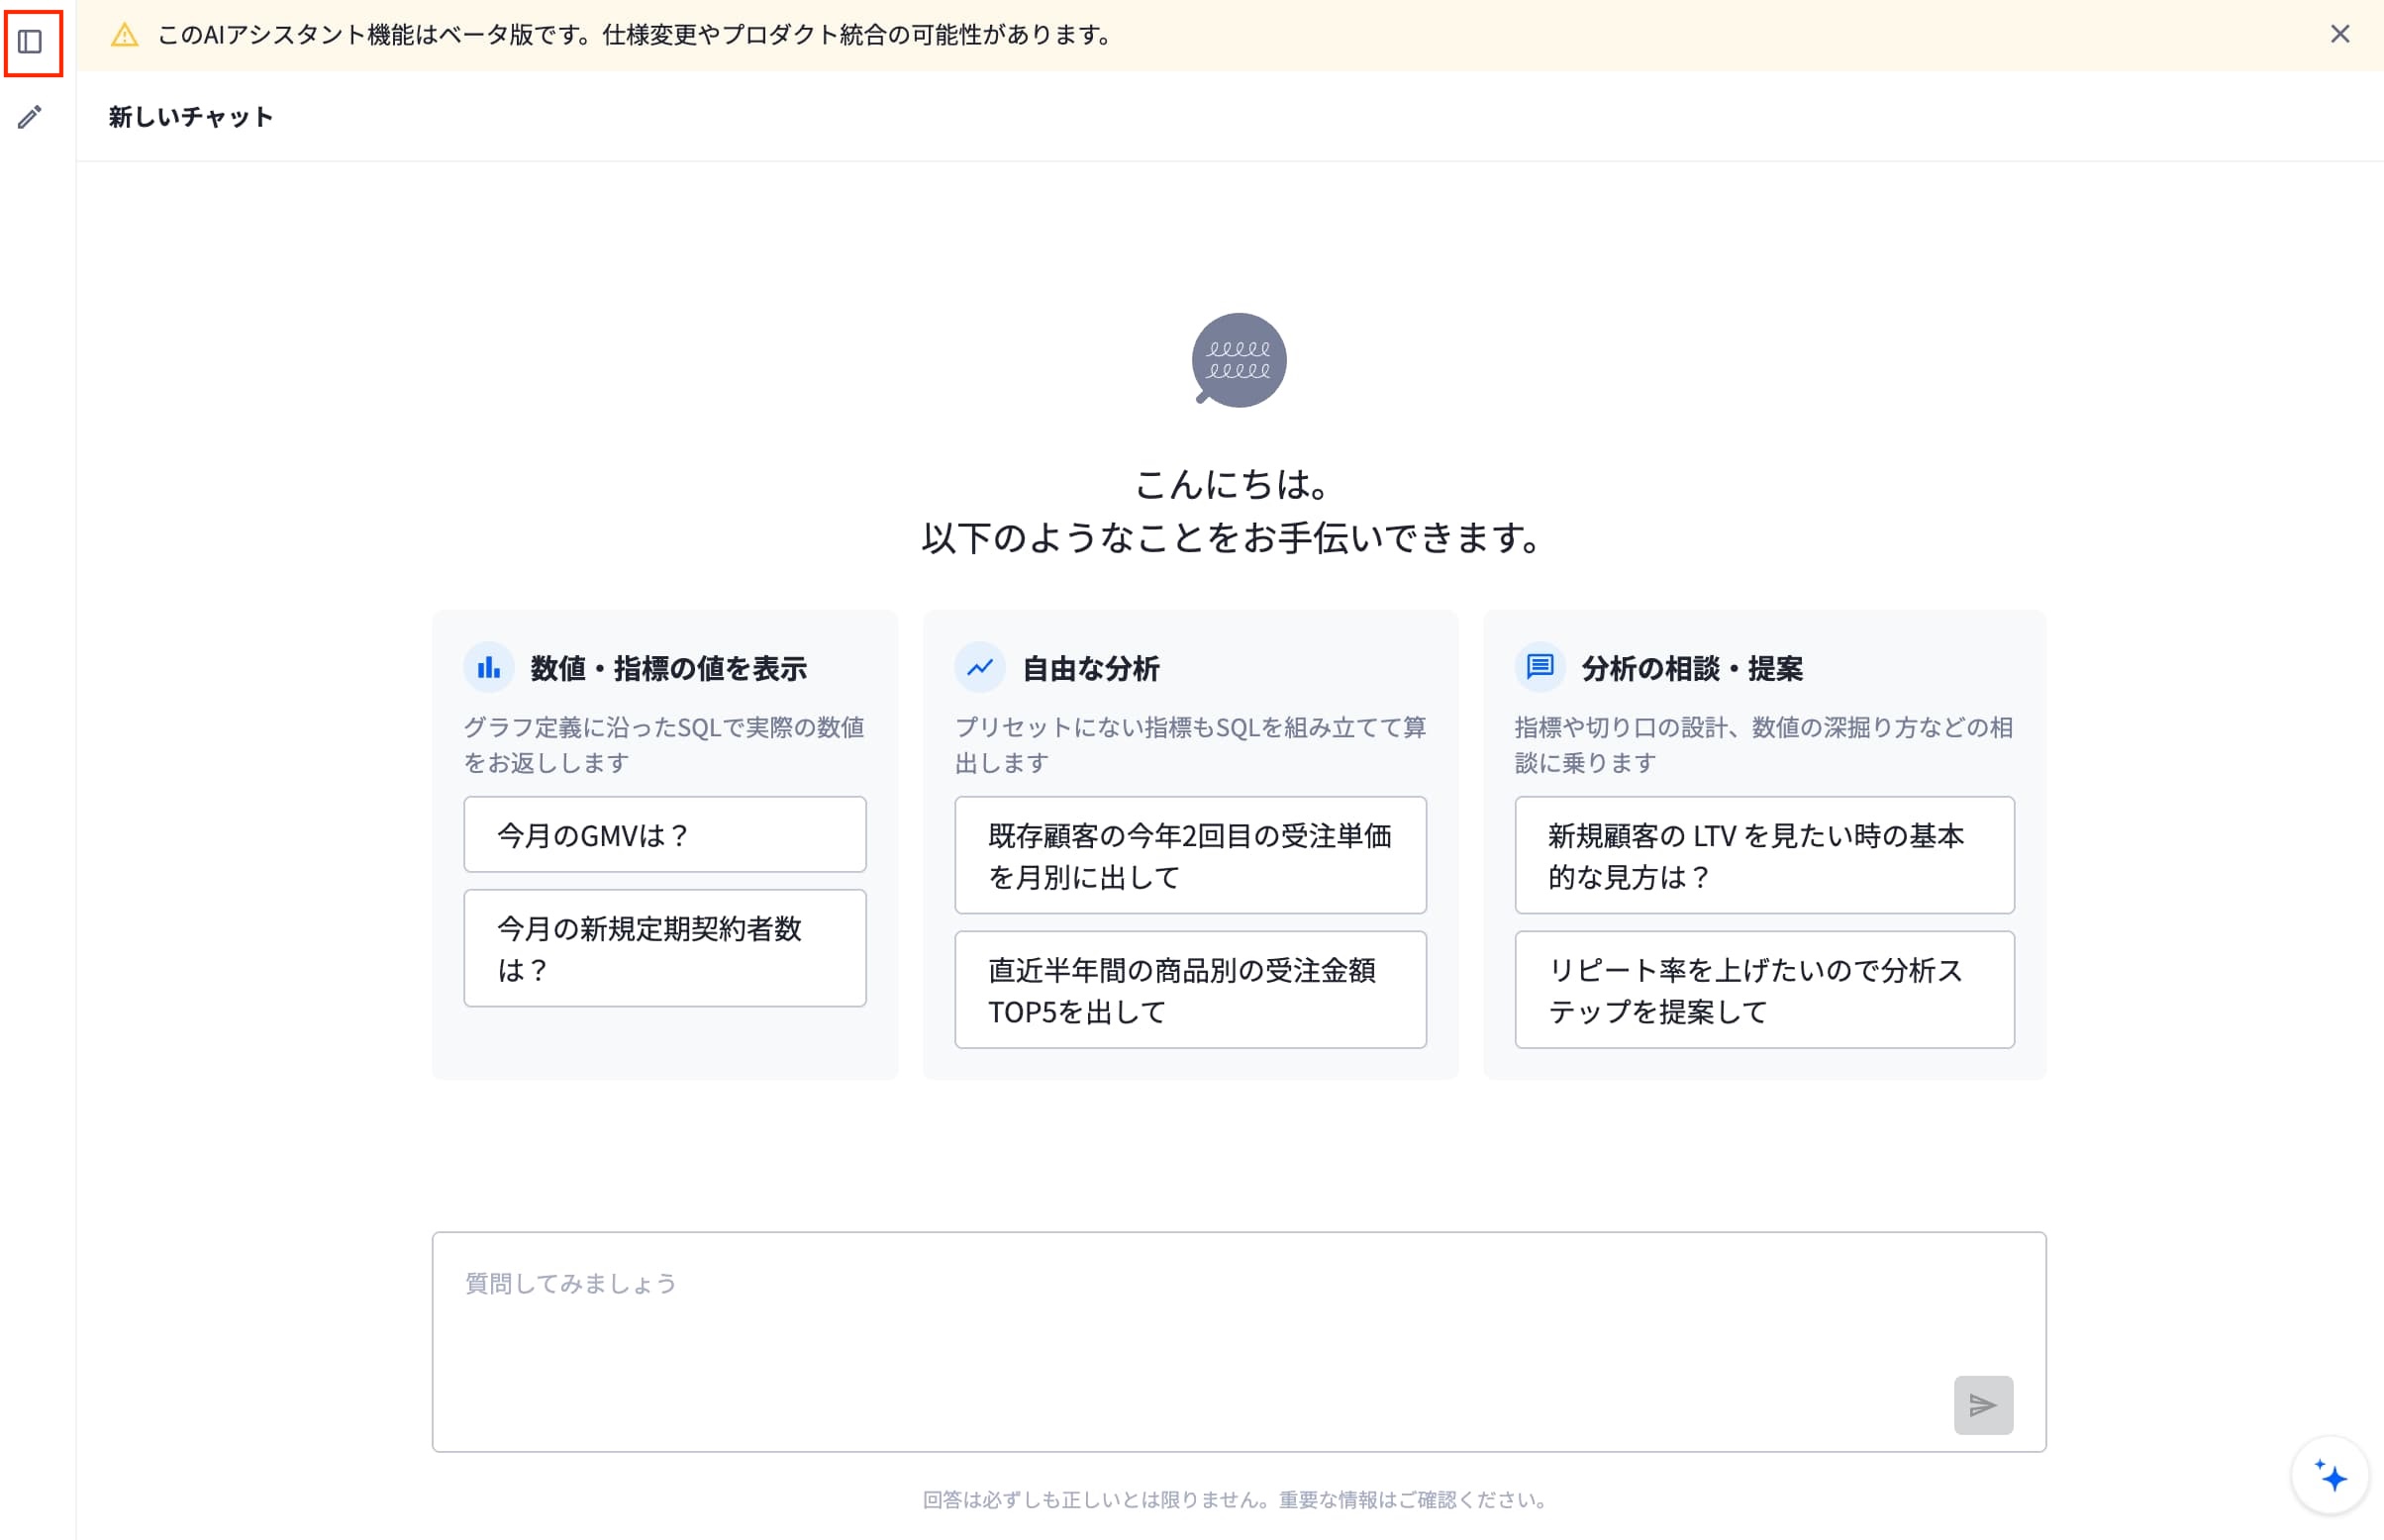Open the sparkle AI assistant floating button
The height and width of the screenshot is (1540, 2384).
[x=2330, y=1475]
